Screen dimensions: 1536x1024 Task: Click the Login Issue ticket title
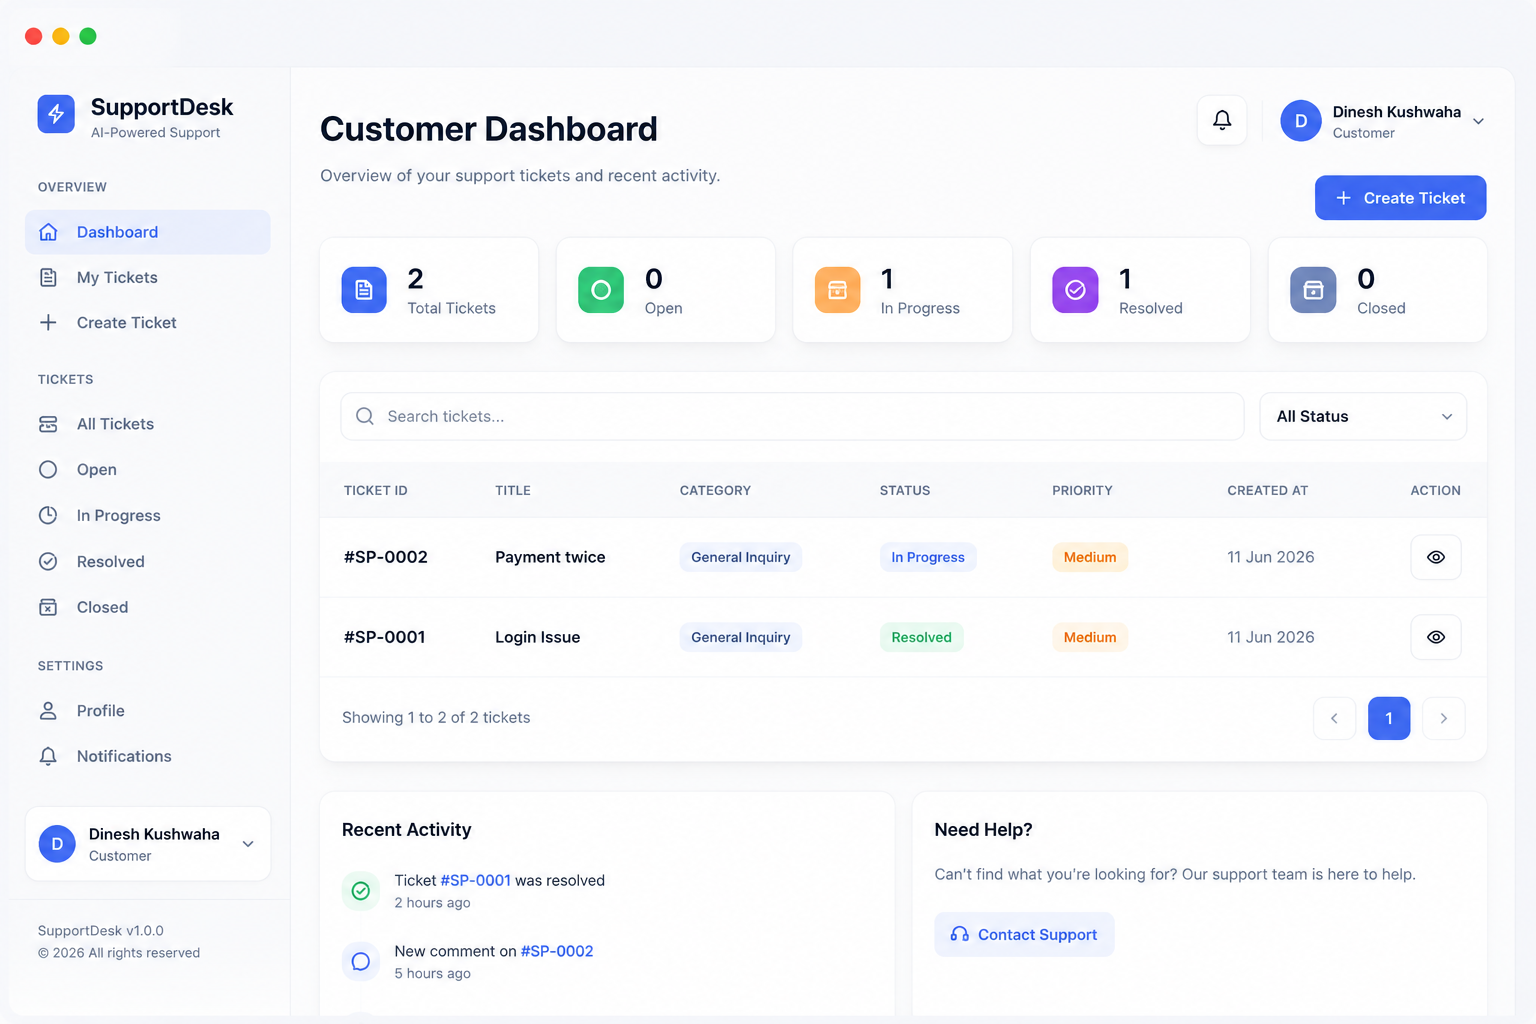[538, 637]
